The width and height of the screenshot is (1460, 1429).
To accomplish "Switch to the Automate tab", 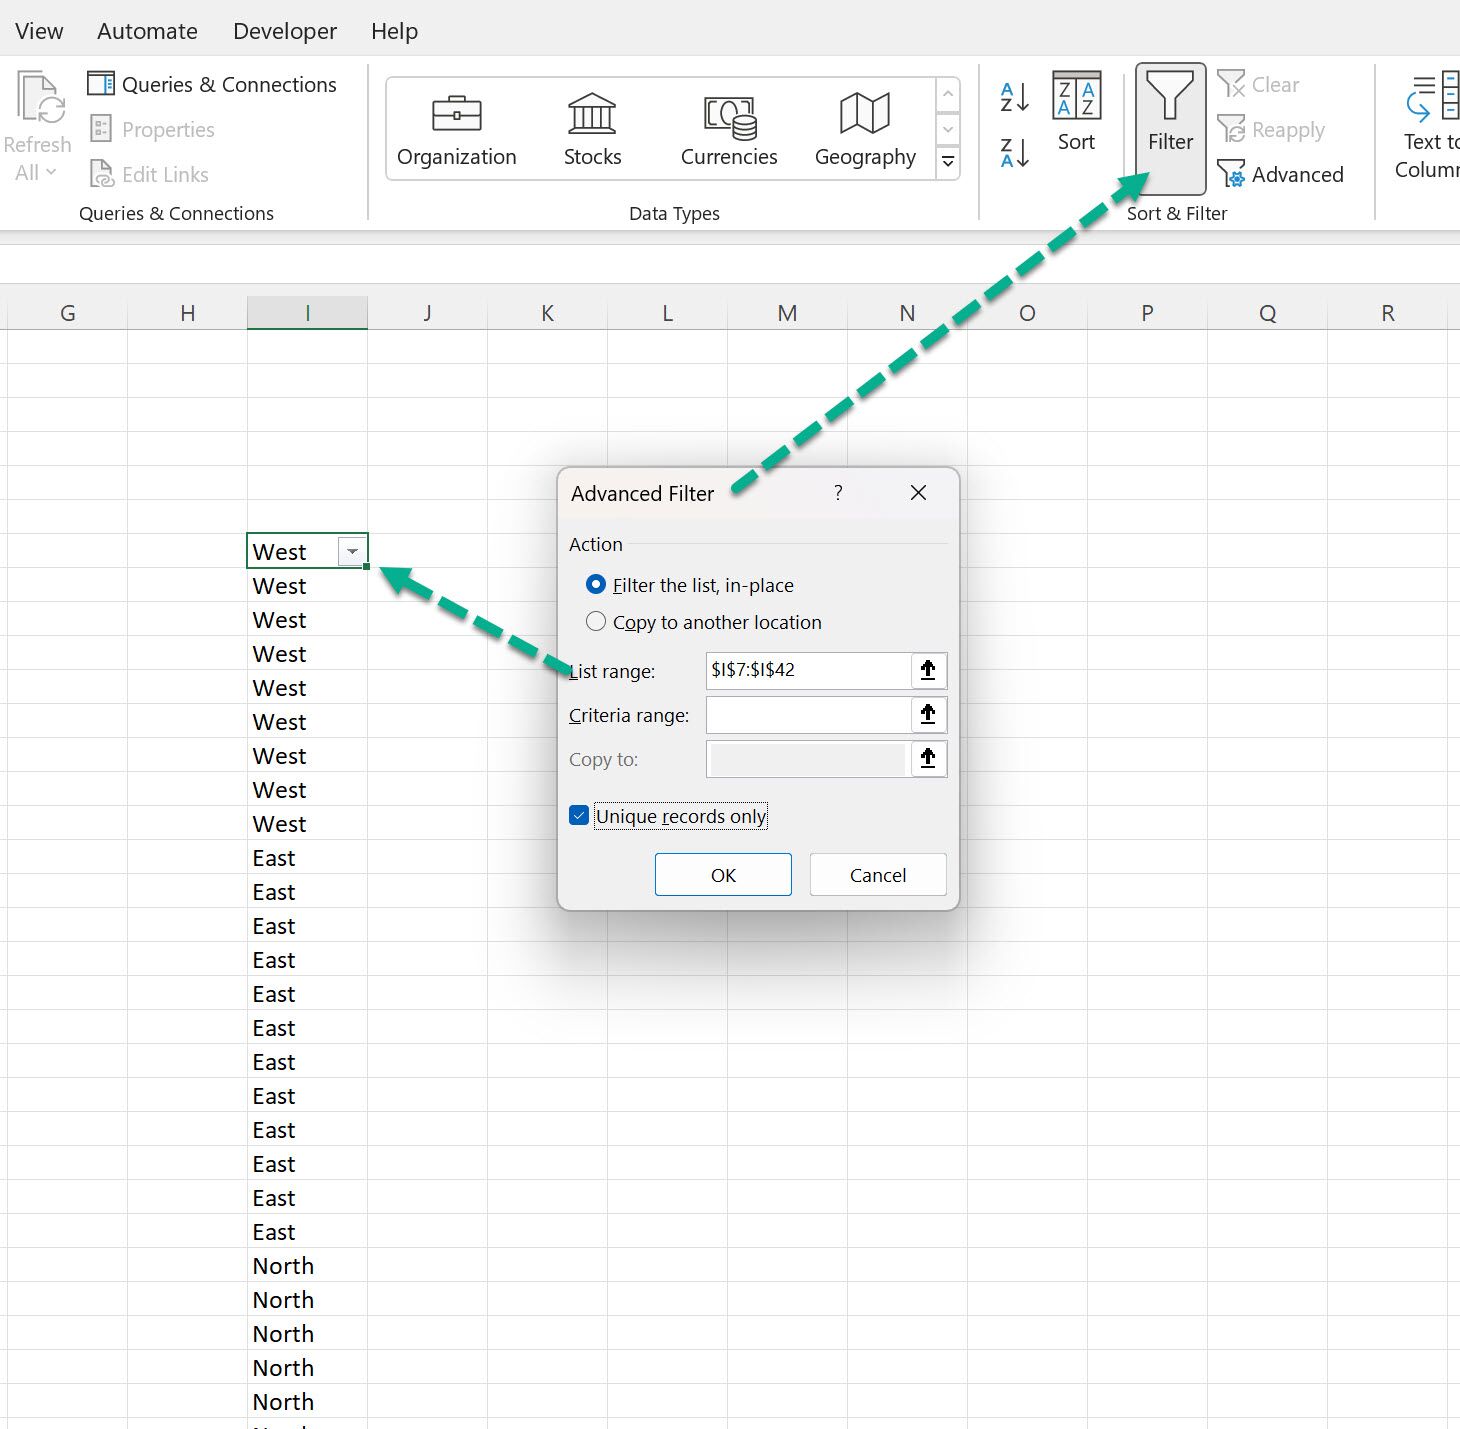I will click(x=147, y=31).
